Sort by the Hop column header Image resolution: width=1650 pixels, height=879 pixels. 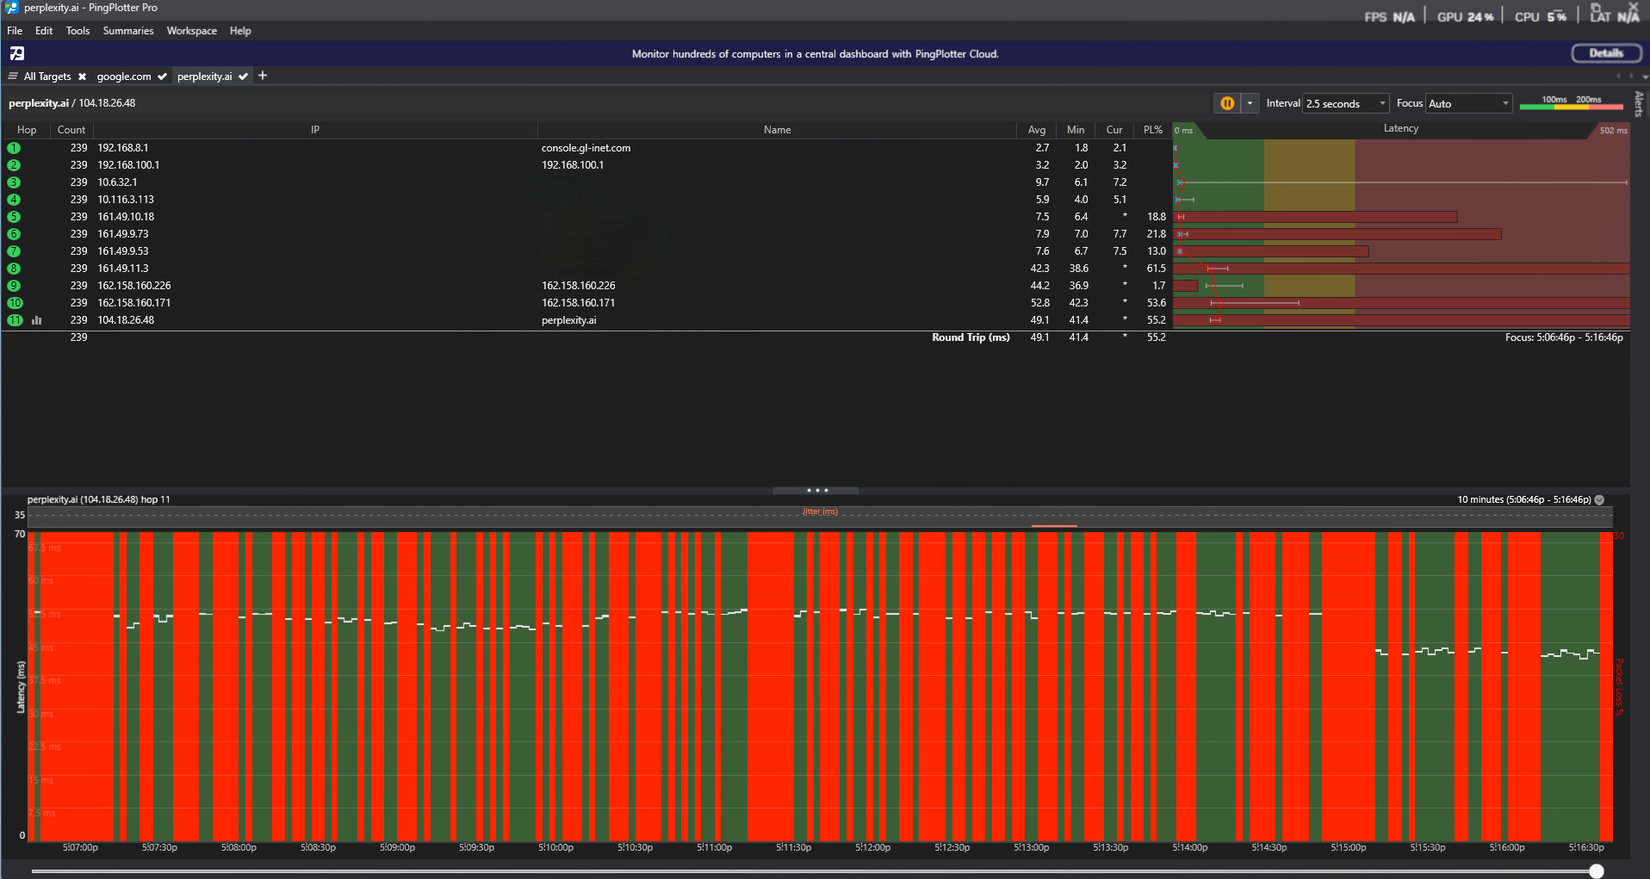(27, 130)
